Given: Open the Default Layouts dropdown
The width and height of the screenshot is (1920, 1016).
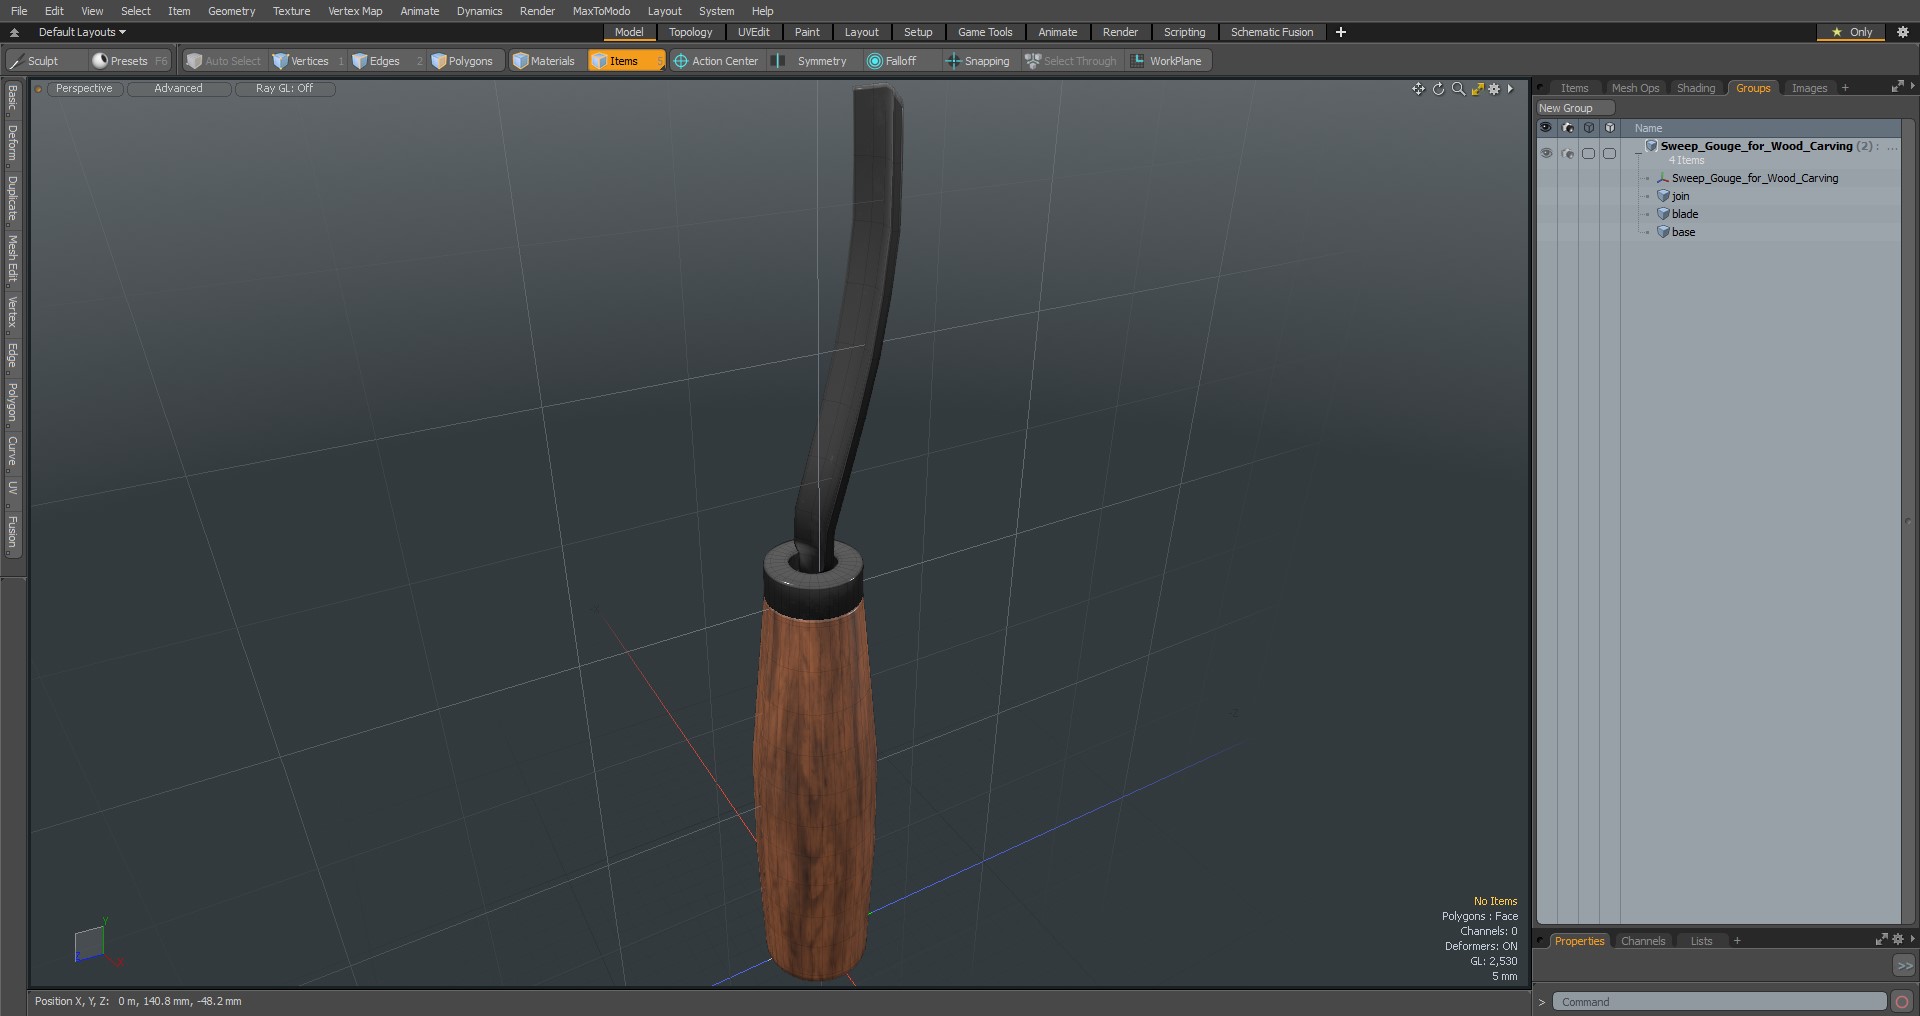Looking at the screenshot, I should pos(82,32).
